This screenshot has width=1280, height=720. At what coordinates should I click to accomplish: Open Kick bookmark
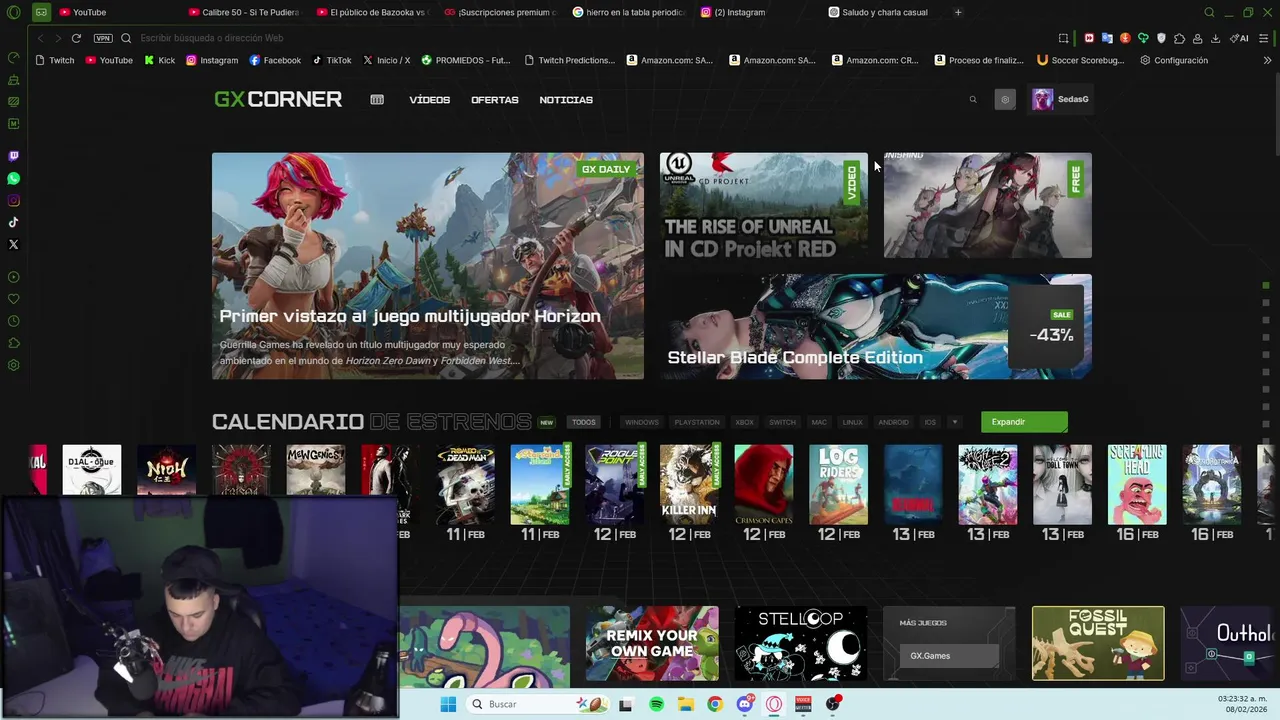pos(159,60)
